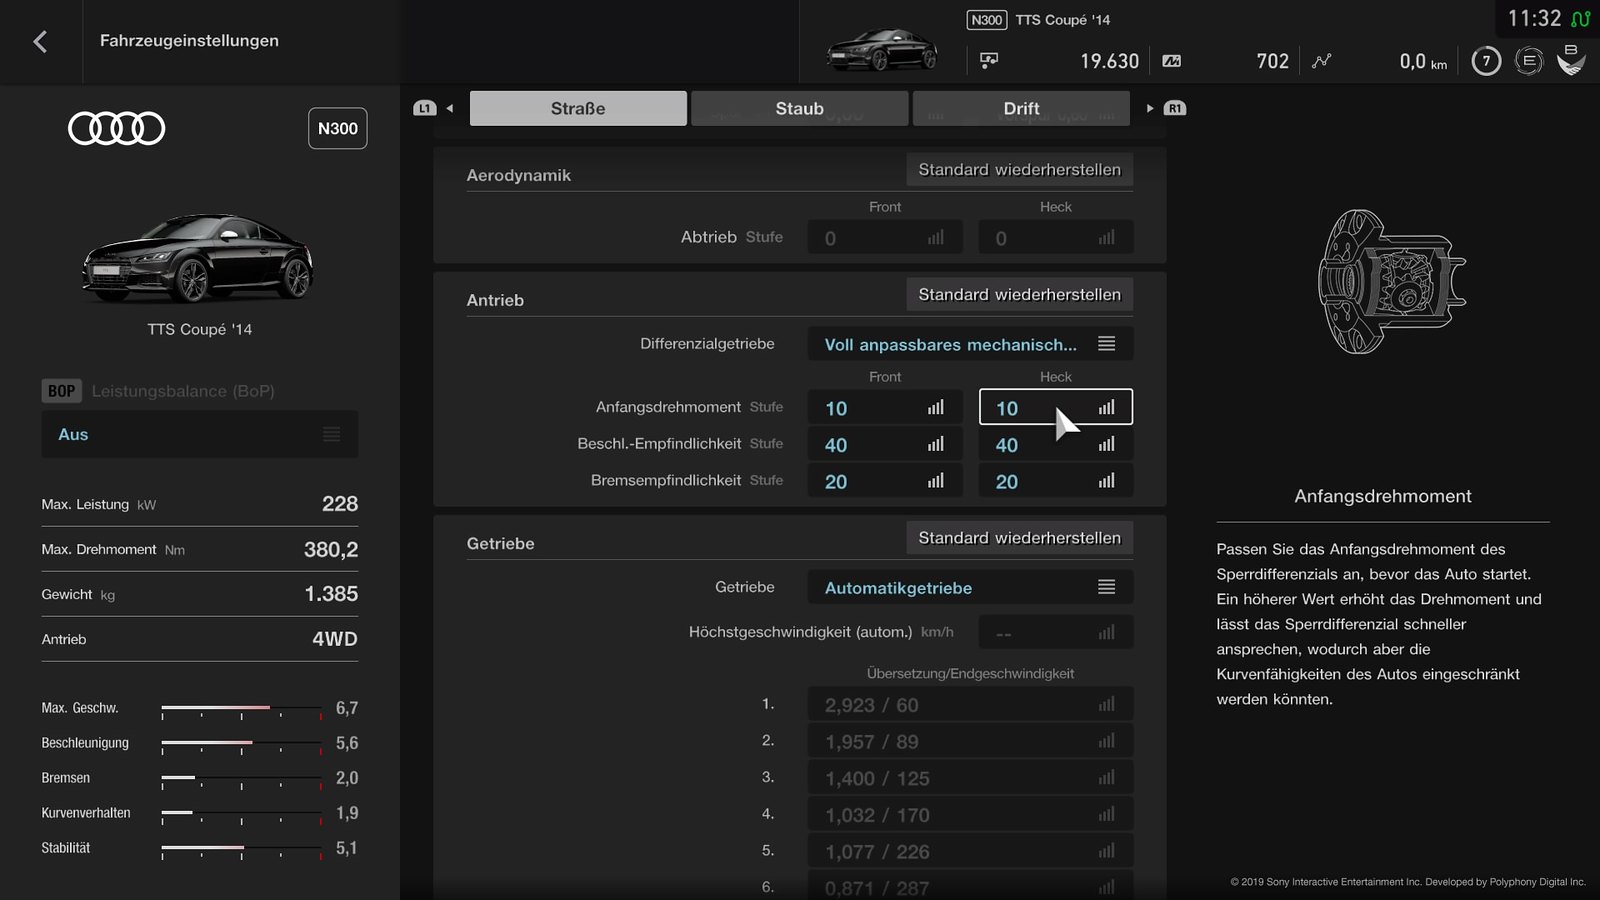This screenshot has height=900, width=1600.
Task: Click the Audi four-rings logo
Action: [x=117, y=128]
